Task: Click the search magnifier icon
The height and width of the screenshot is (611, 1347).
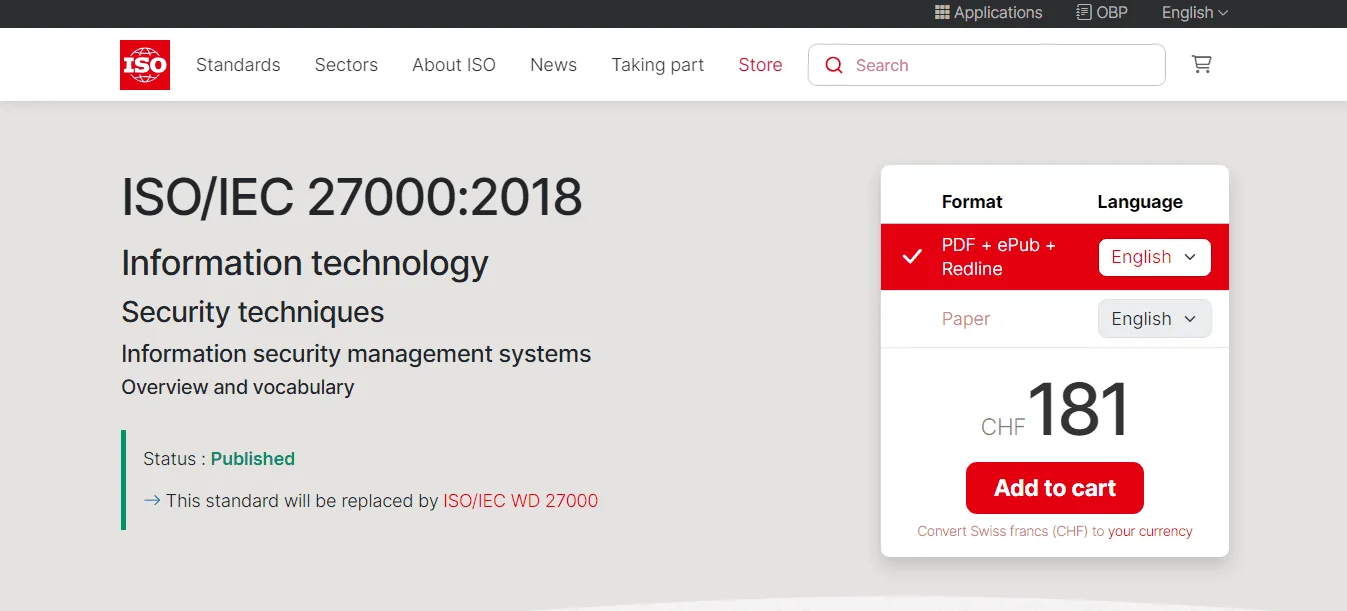Action: [834, 65]
